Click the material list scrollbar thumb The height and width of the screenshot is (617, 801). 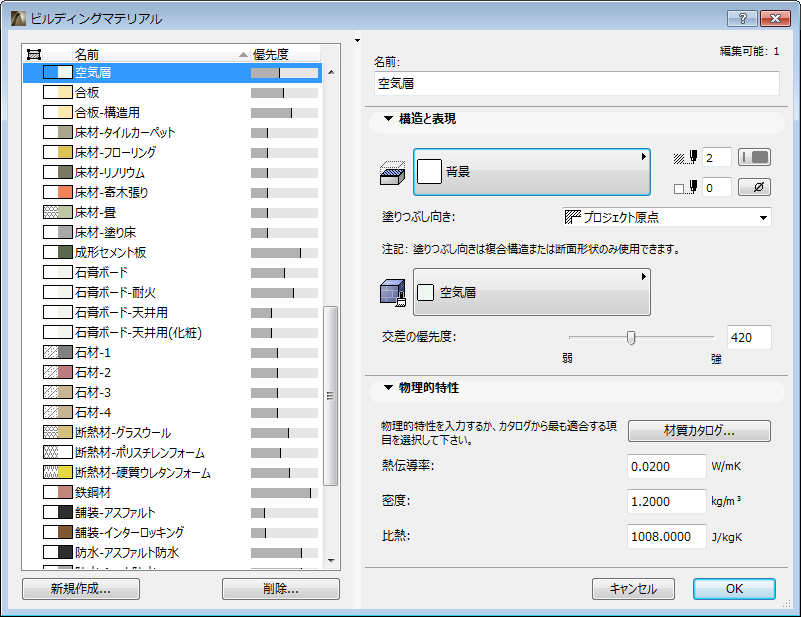tap(331, 396)
